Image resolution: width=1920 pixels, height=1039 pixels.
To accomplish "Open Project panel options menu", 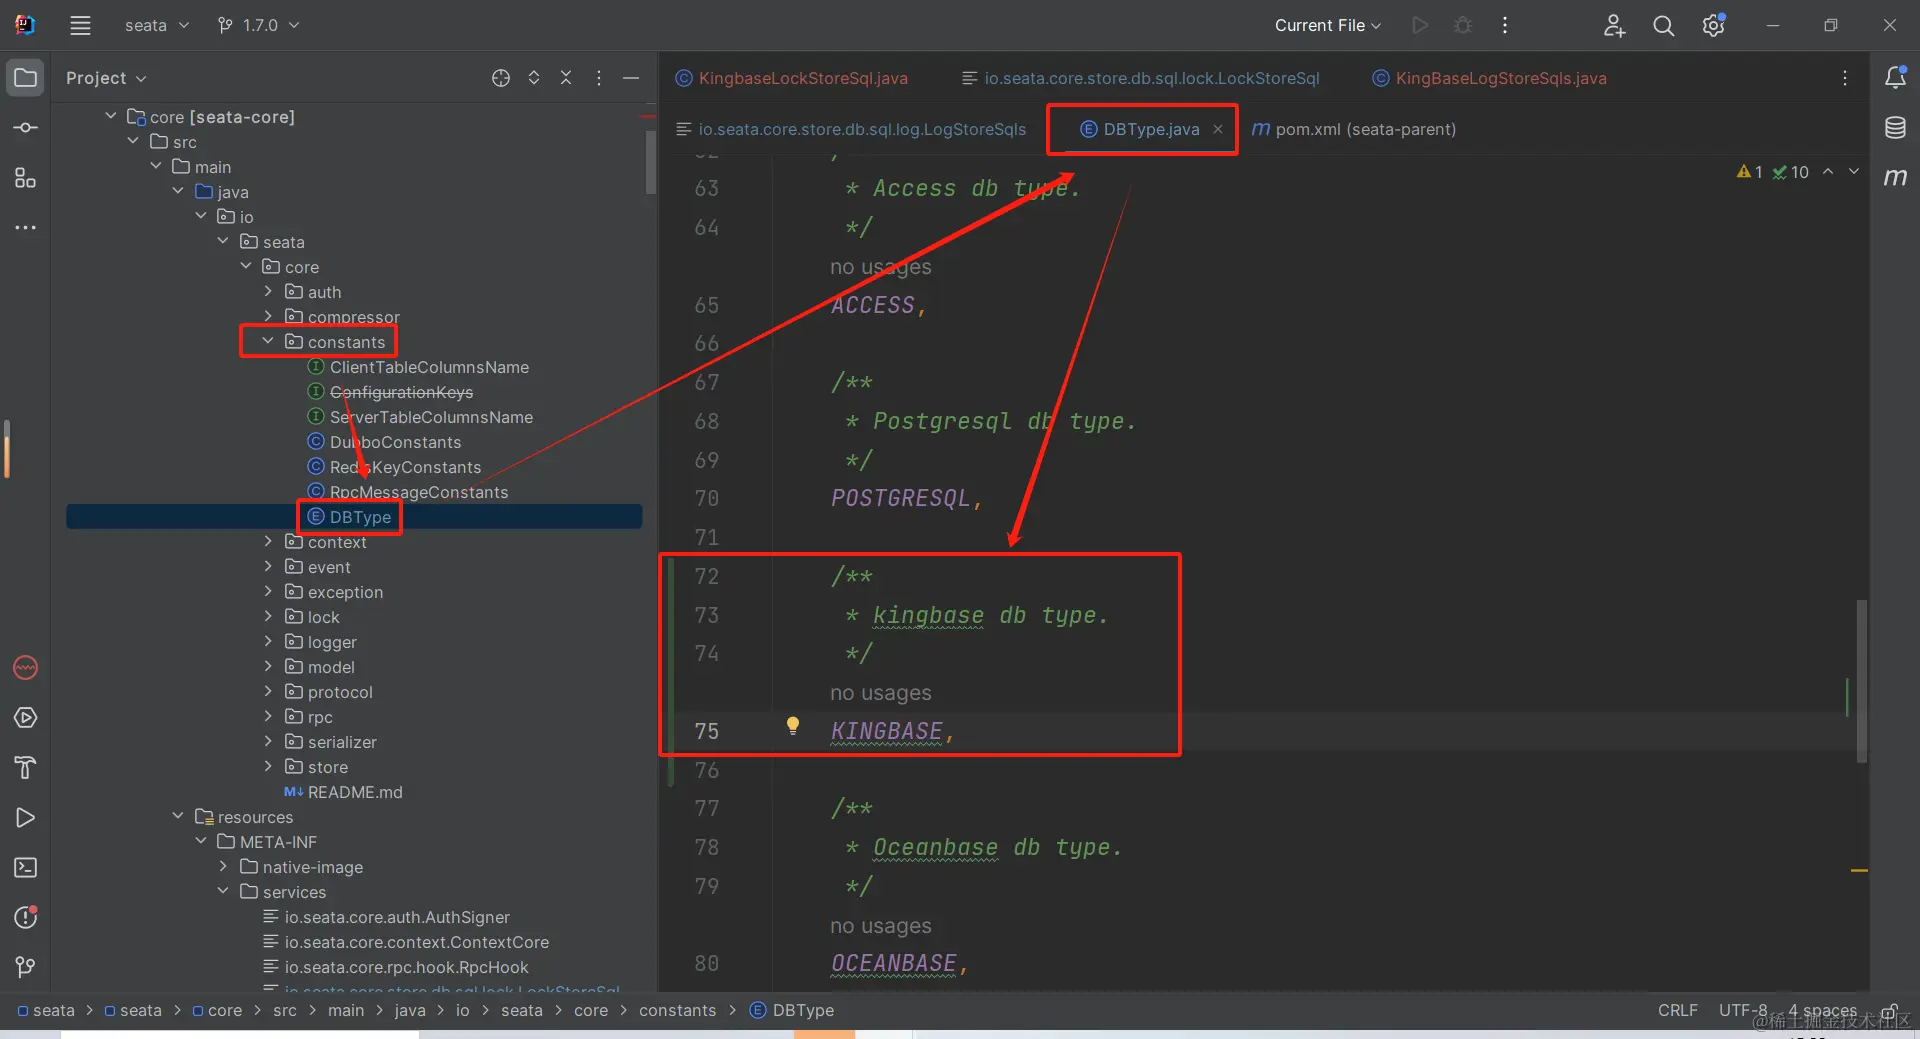I will (x=599, y=78).
